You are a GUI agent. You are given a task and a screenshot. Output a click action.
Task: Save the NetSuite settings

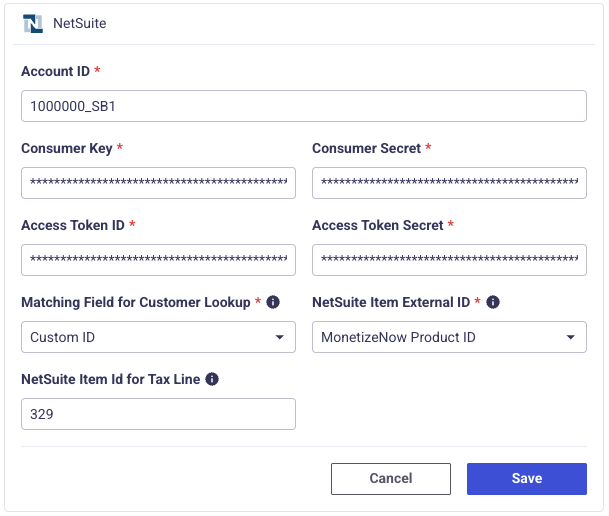[x=527, y=479]
